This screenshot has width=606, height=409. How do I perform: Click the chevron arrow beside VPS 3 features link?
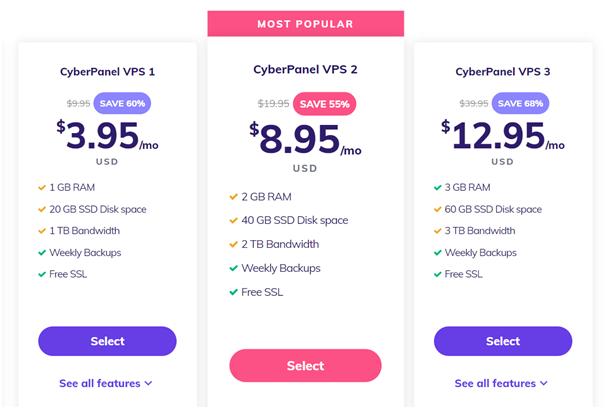(x=544, y=383)
